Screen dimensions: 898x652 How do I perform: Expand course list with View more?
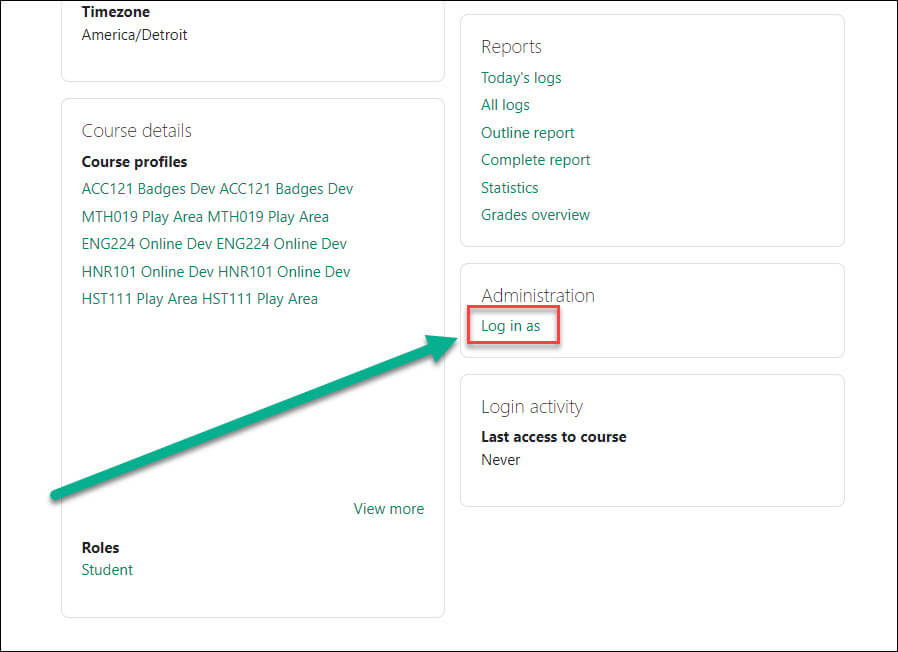click(389, 509)
